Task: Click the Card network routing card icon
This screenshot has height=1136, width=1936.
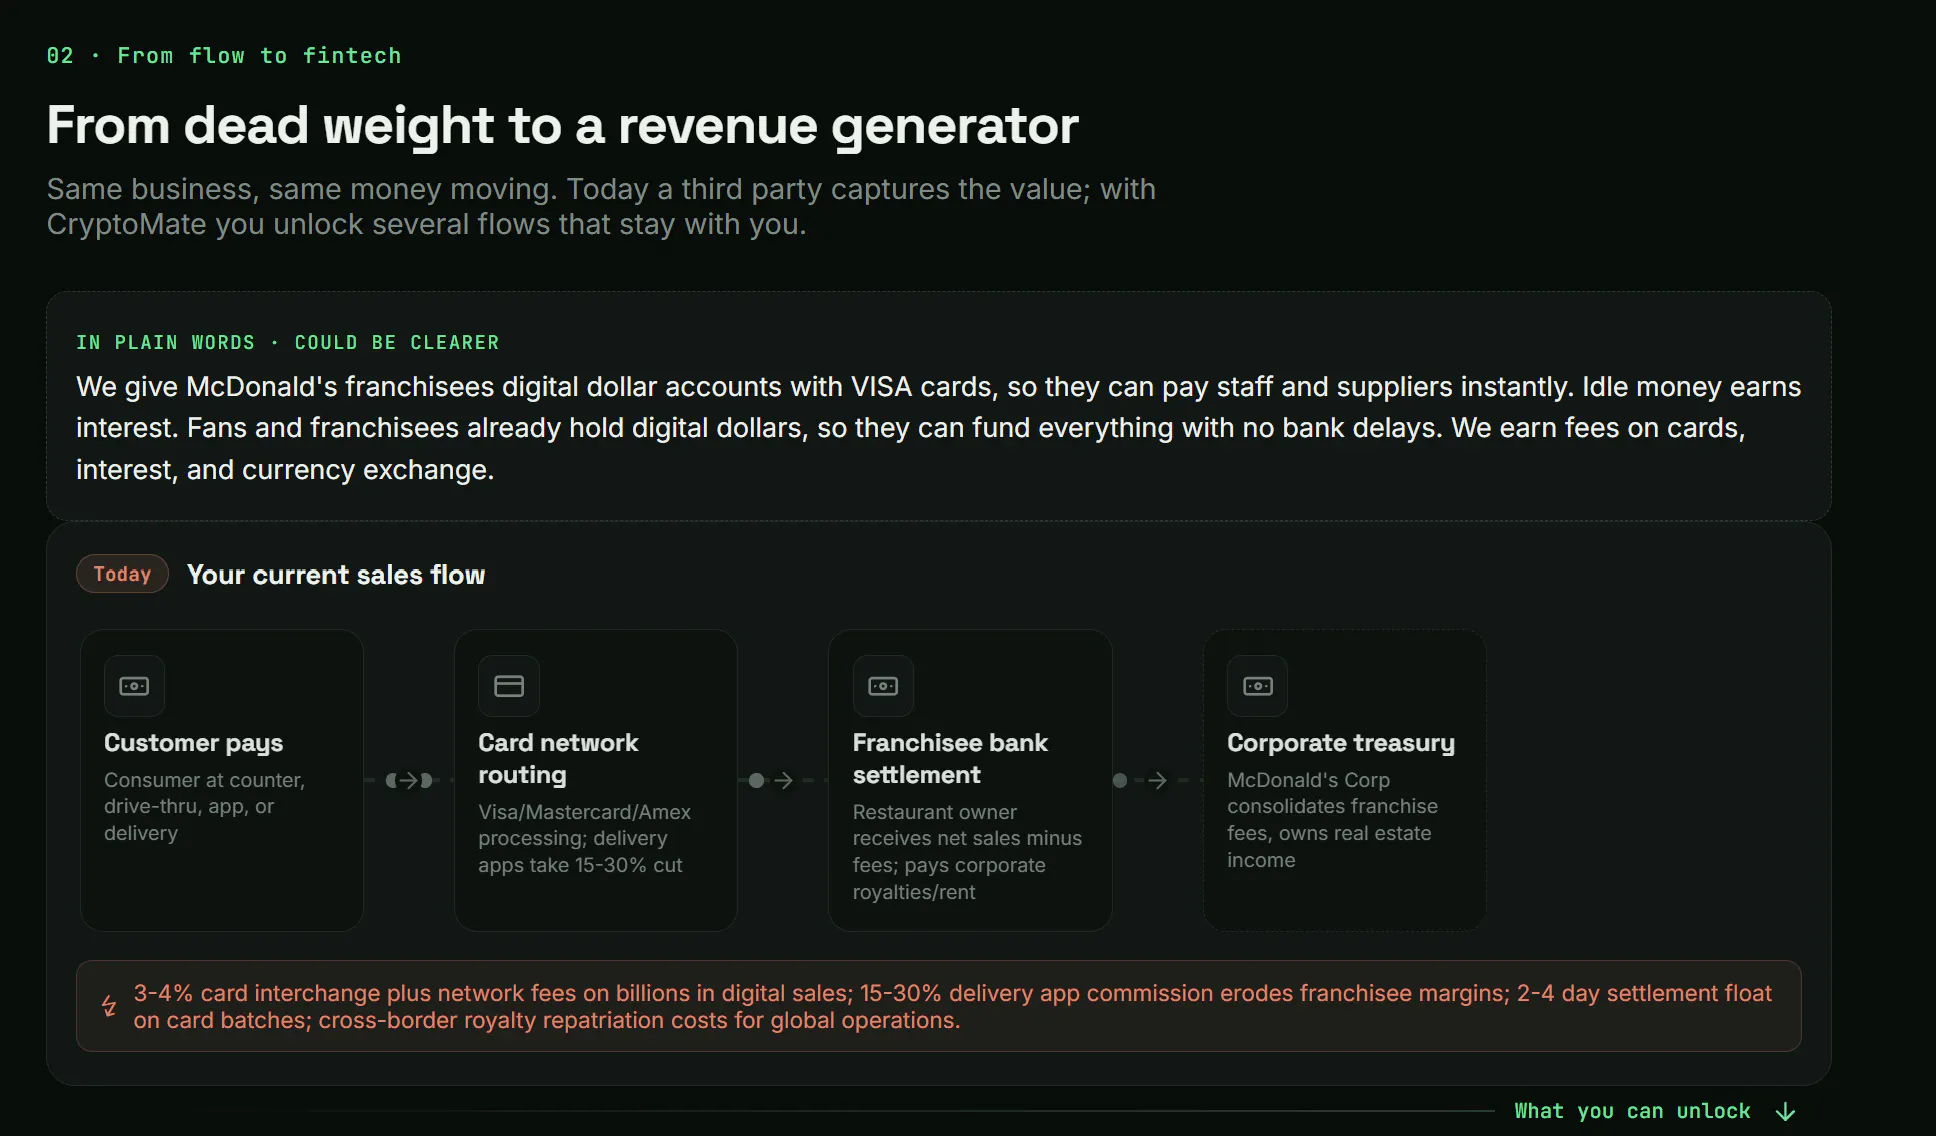Action: (x=509, y=686)
